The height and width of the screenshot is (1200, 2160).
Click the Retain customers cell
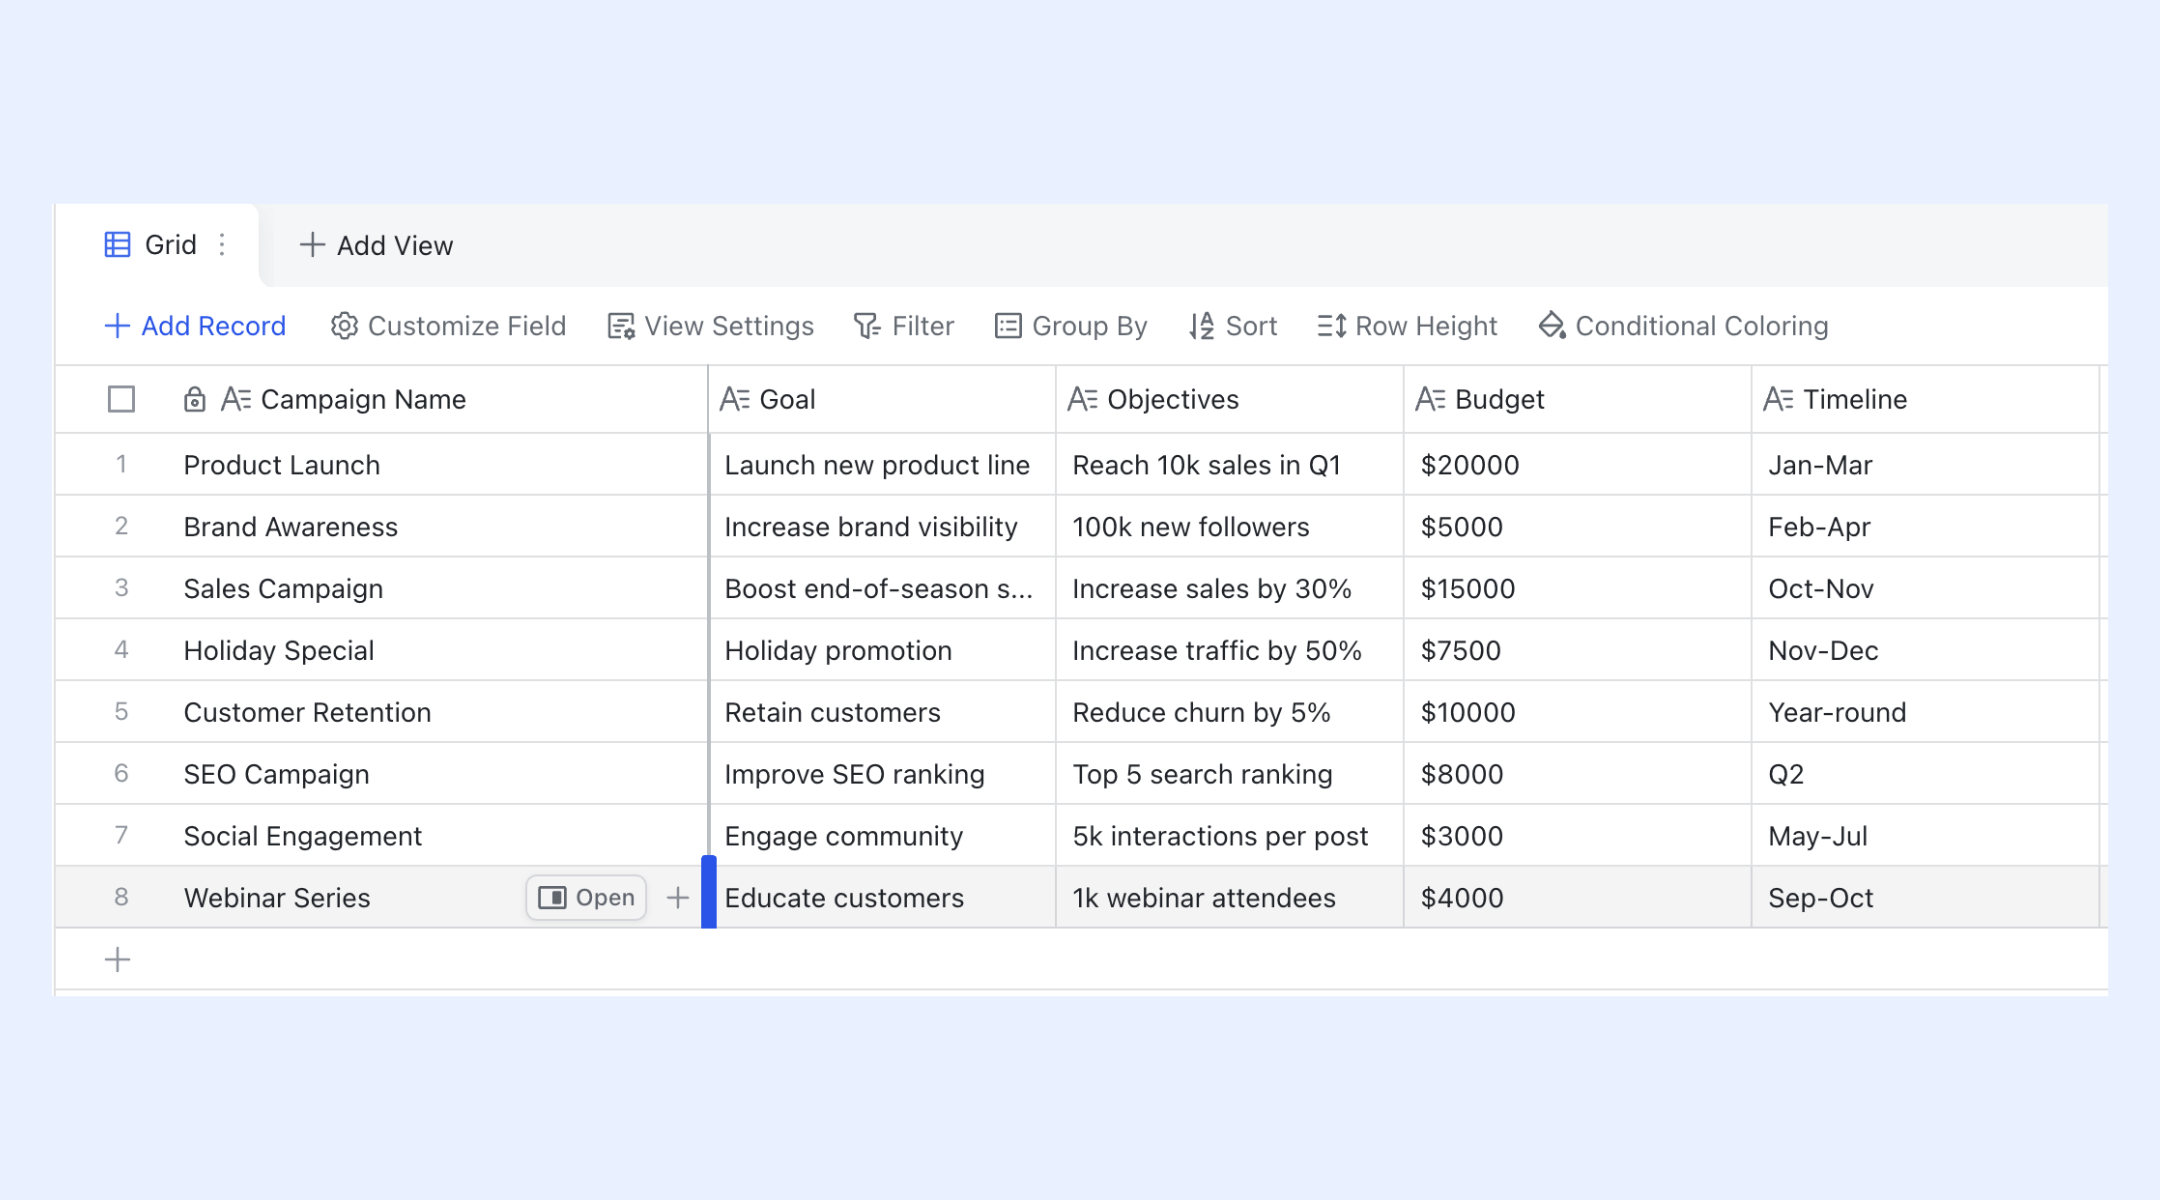(882, 713)
